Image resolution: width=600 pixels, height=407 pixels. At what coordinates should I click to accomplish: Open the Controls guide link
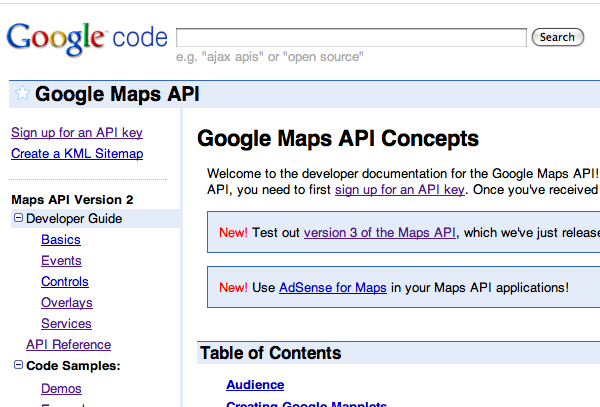[65, 282]
